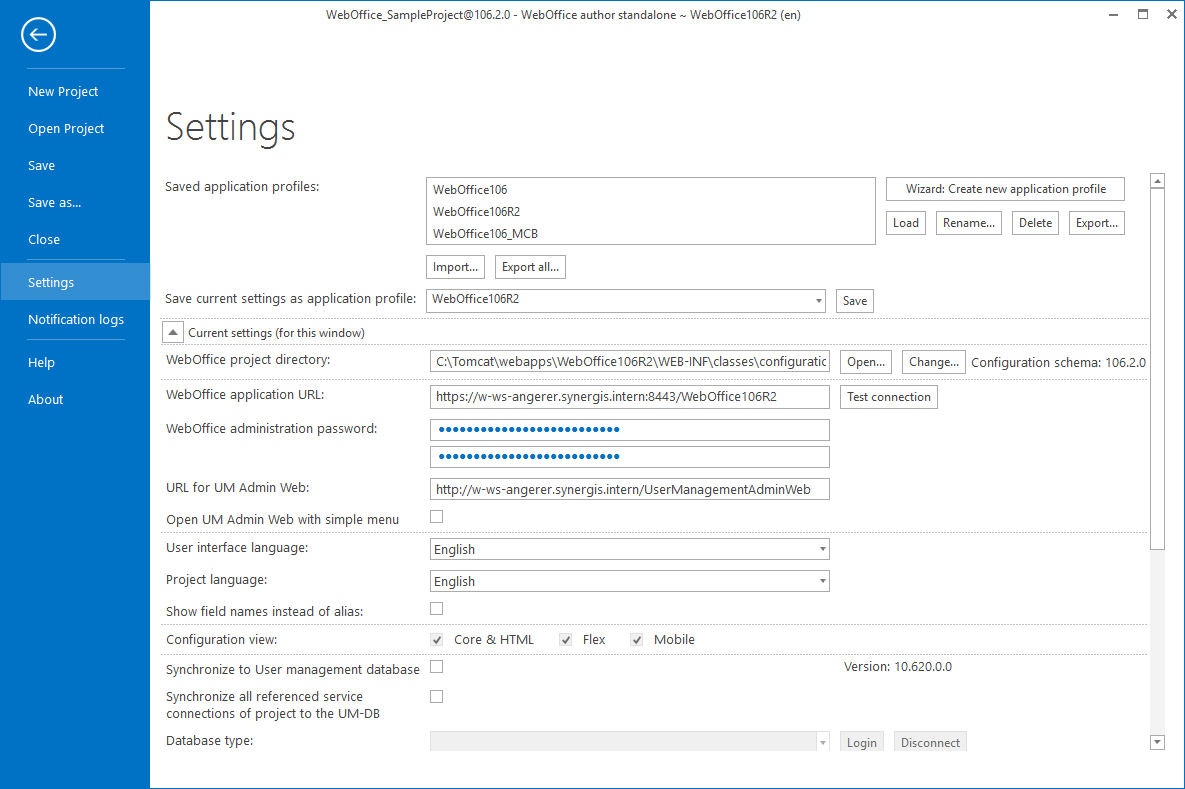Click the back navigation arrow

(x=38, y=34)
